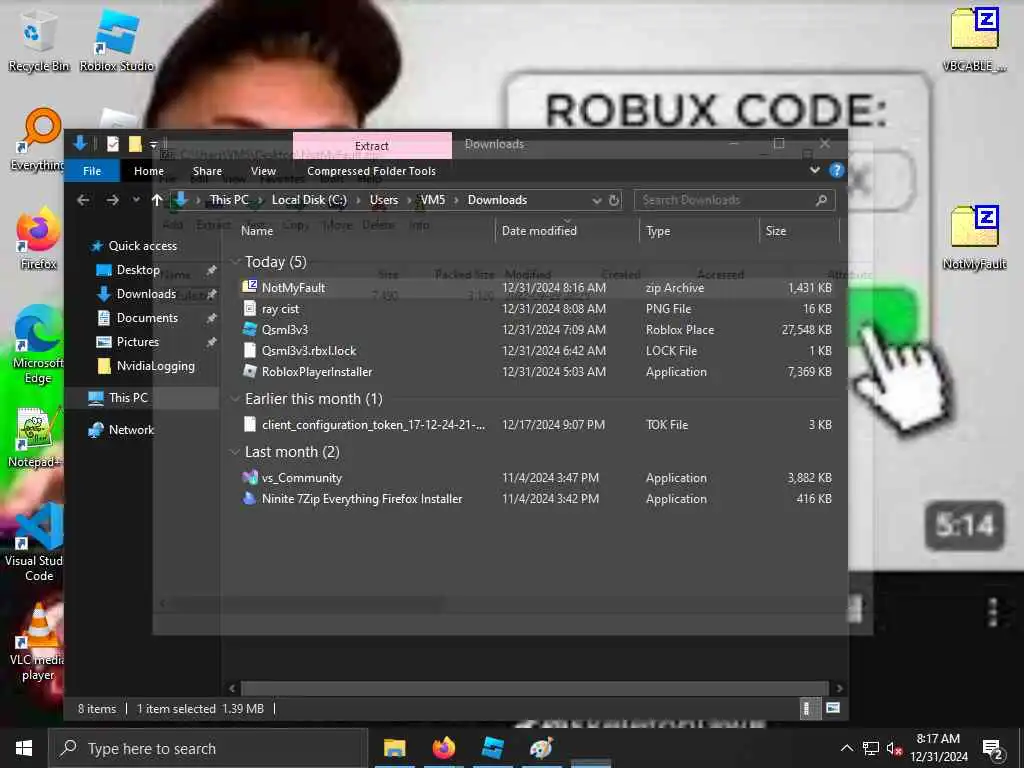Open the Visual Studio Code desktop shortcut
The width and height of the screenshot is (1024, 768).
click(34, 542)
